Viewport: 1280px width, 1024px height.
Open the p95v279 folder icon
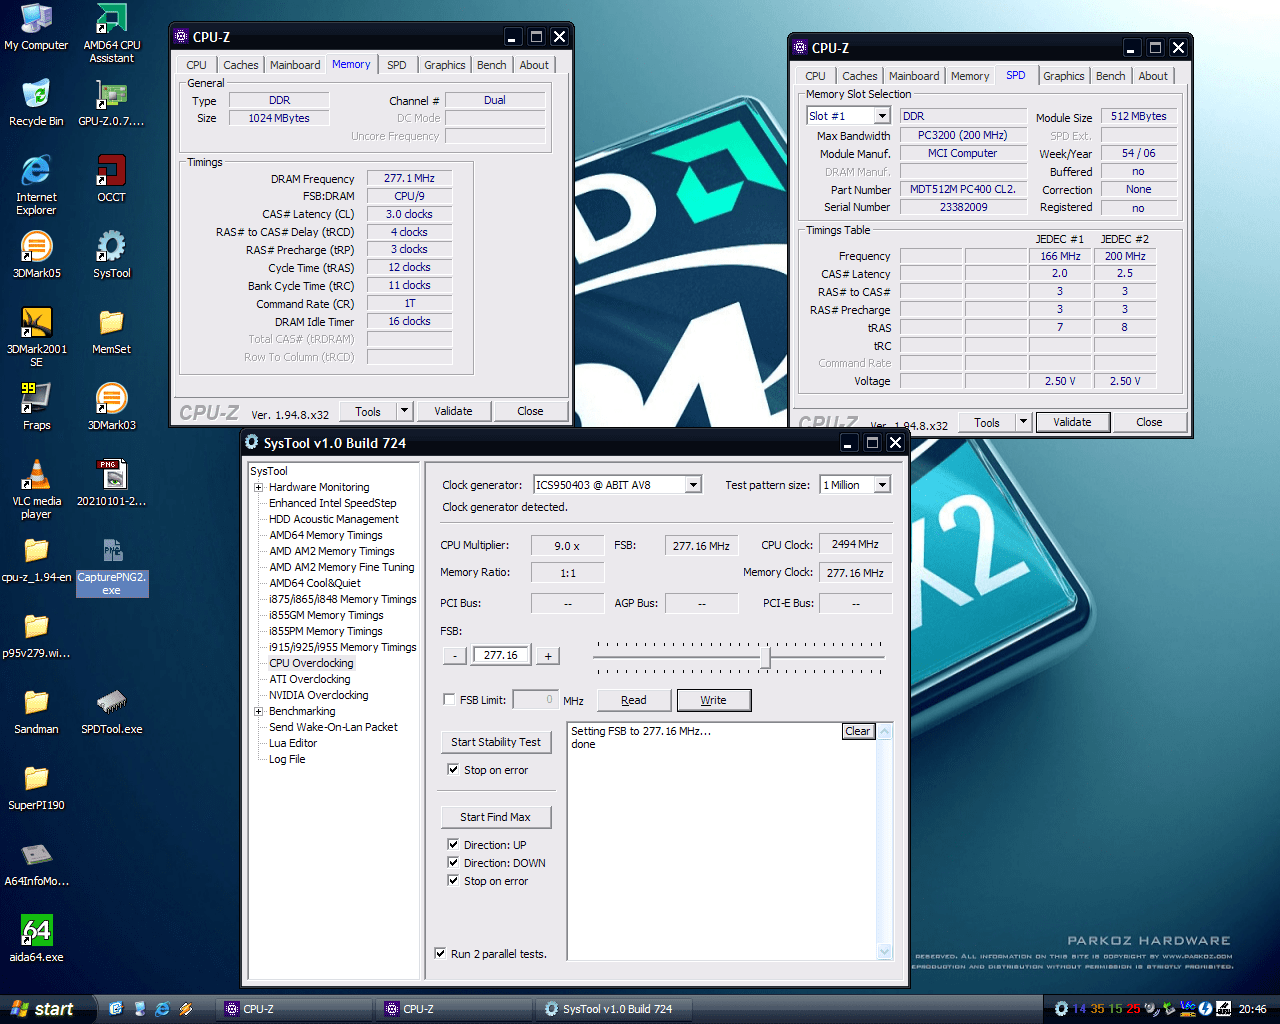[37, 636]
